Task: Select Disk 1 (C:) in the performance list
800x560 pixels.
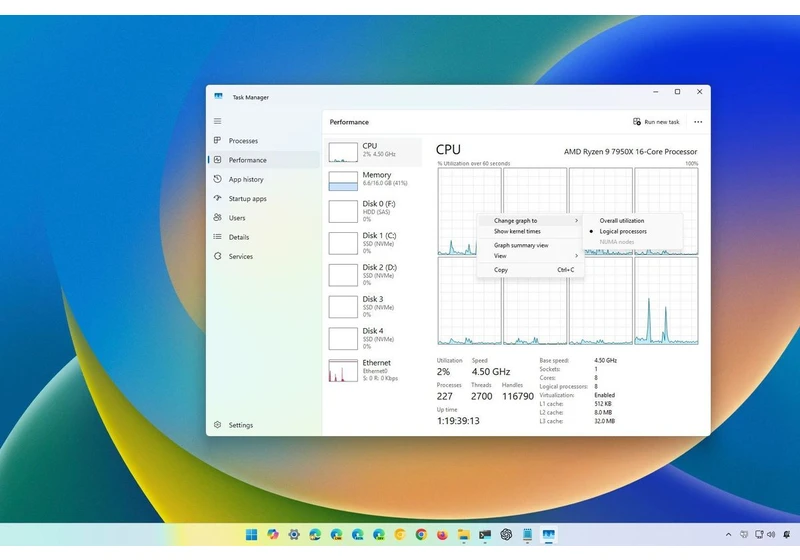Action: coord(373,243)
